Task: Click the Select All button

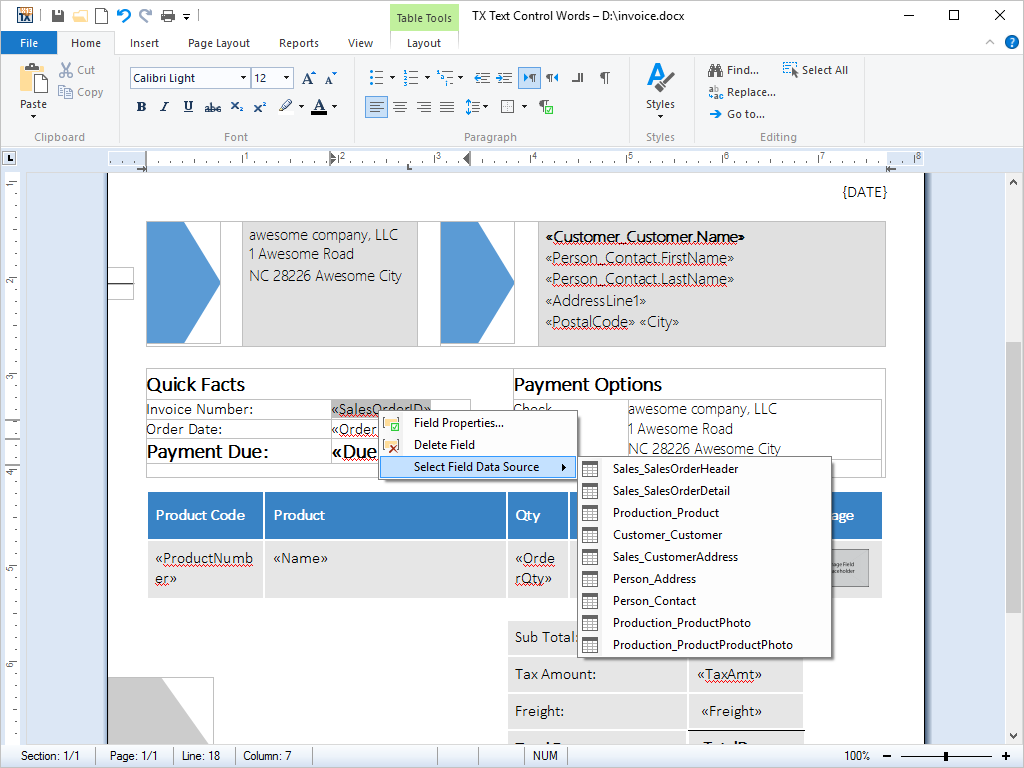Action: (x=815, y=70)
